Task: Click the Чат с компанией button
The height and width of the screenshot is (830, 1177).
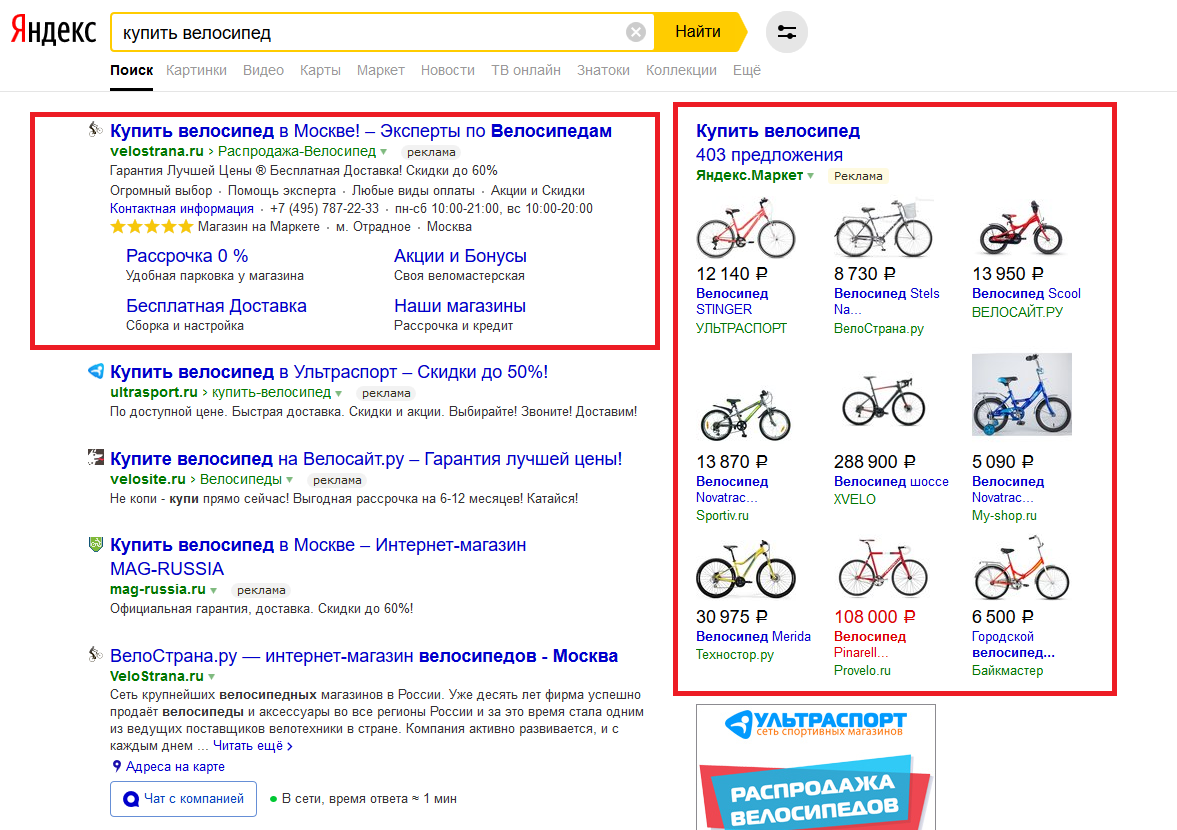Action: 183,799
